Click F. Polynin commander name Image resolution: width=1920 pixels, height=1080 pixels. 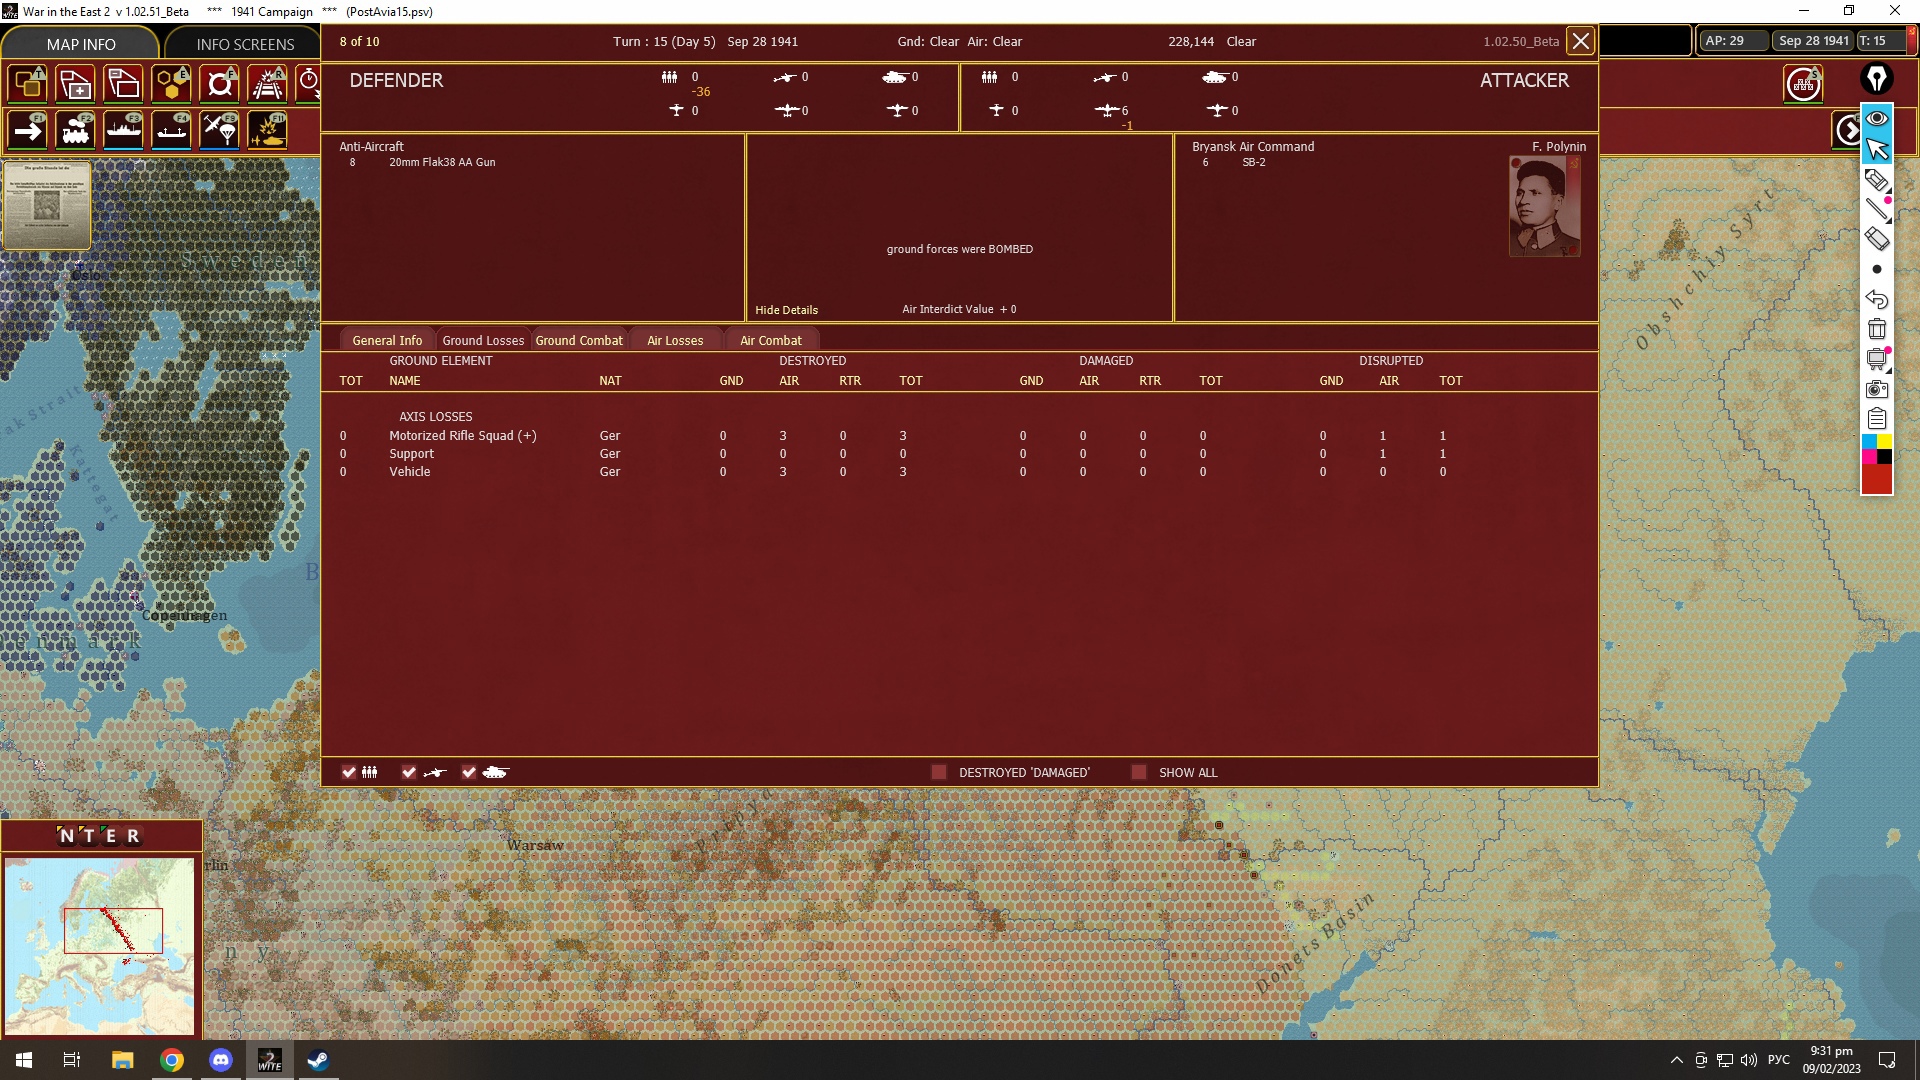1559,146
